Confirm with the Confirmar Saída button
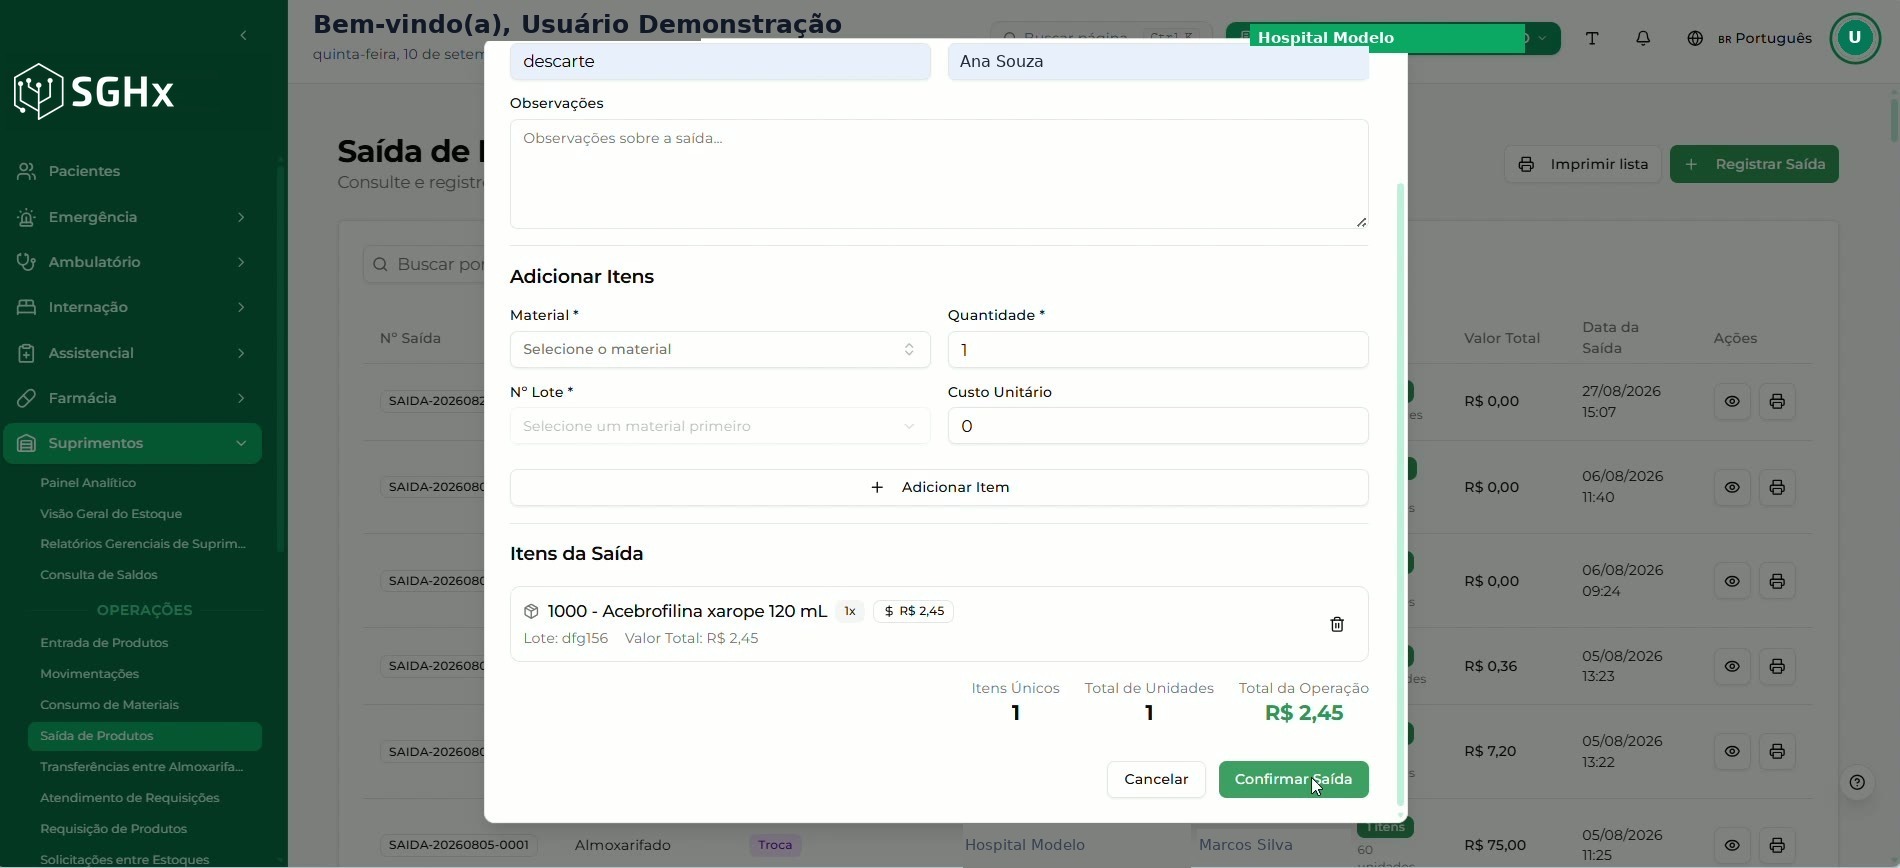 (1293, 779)
